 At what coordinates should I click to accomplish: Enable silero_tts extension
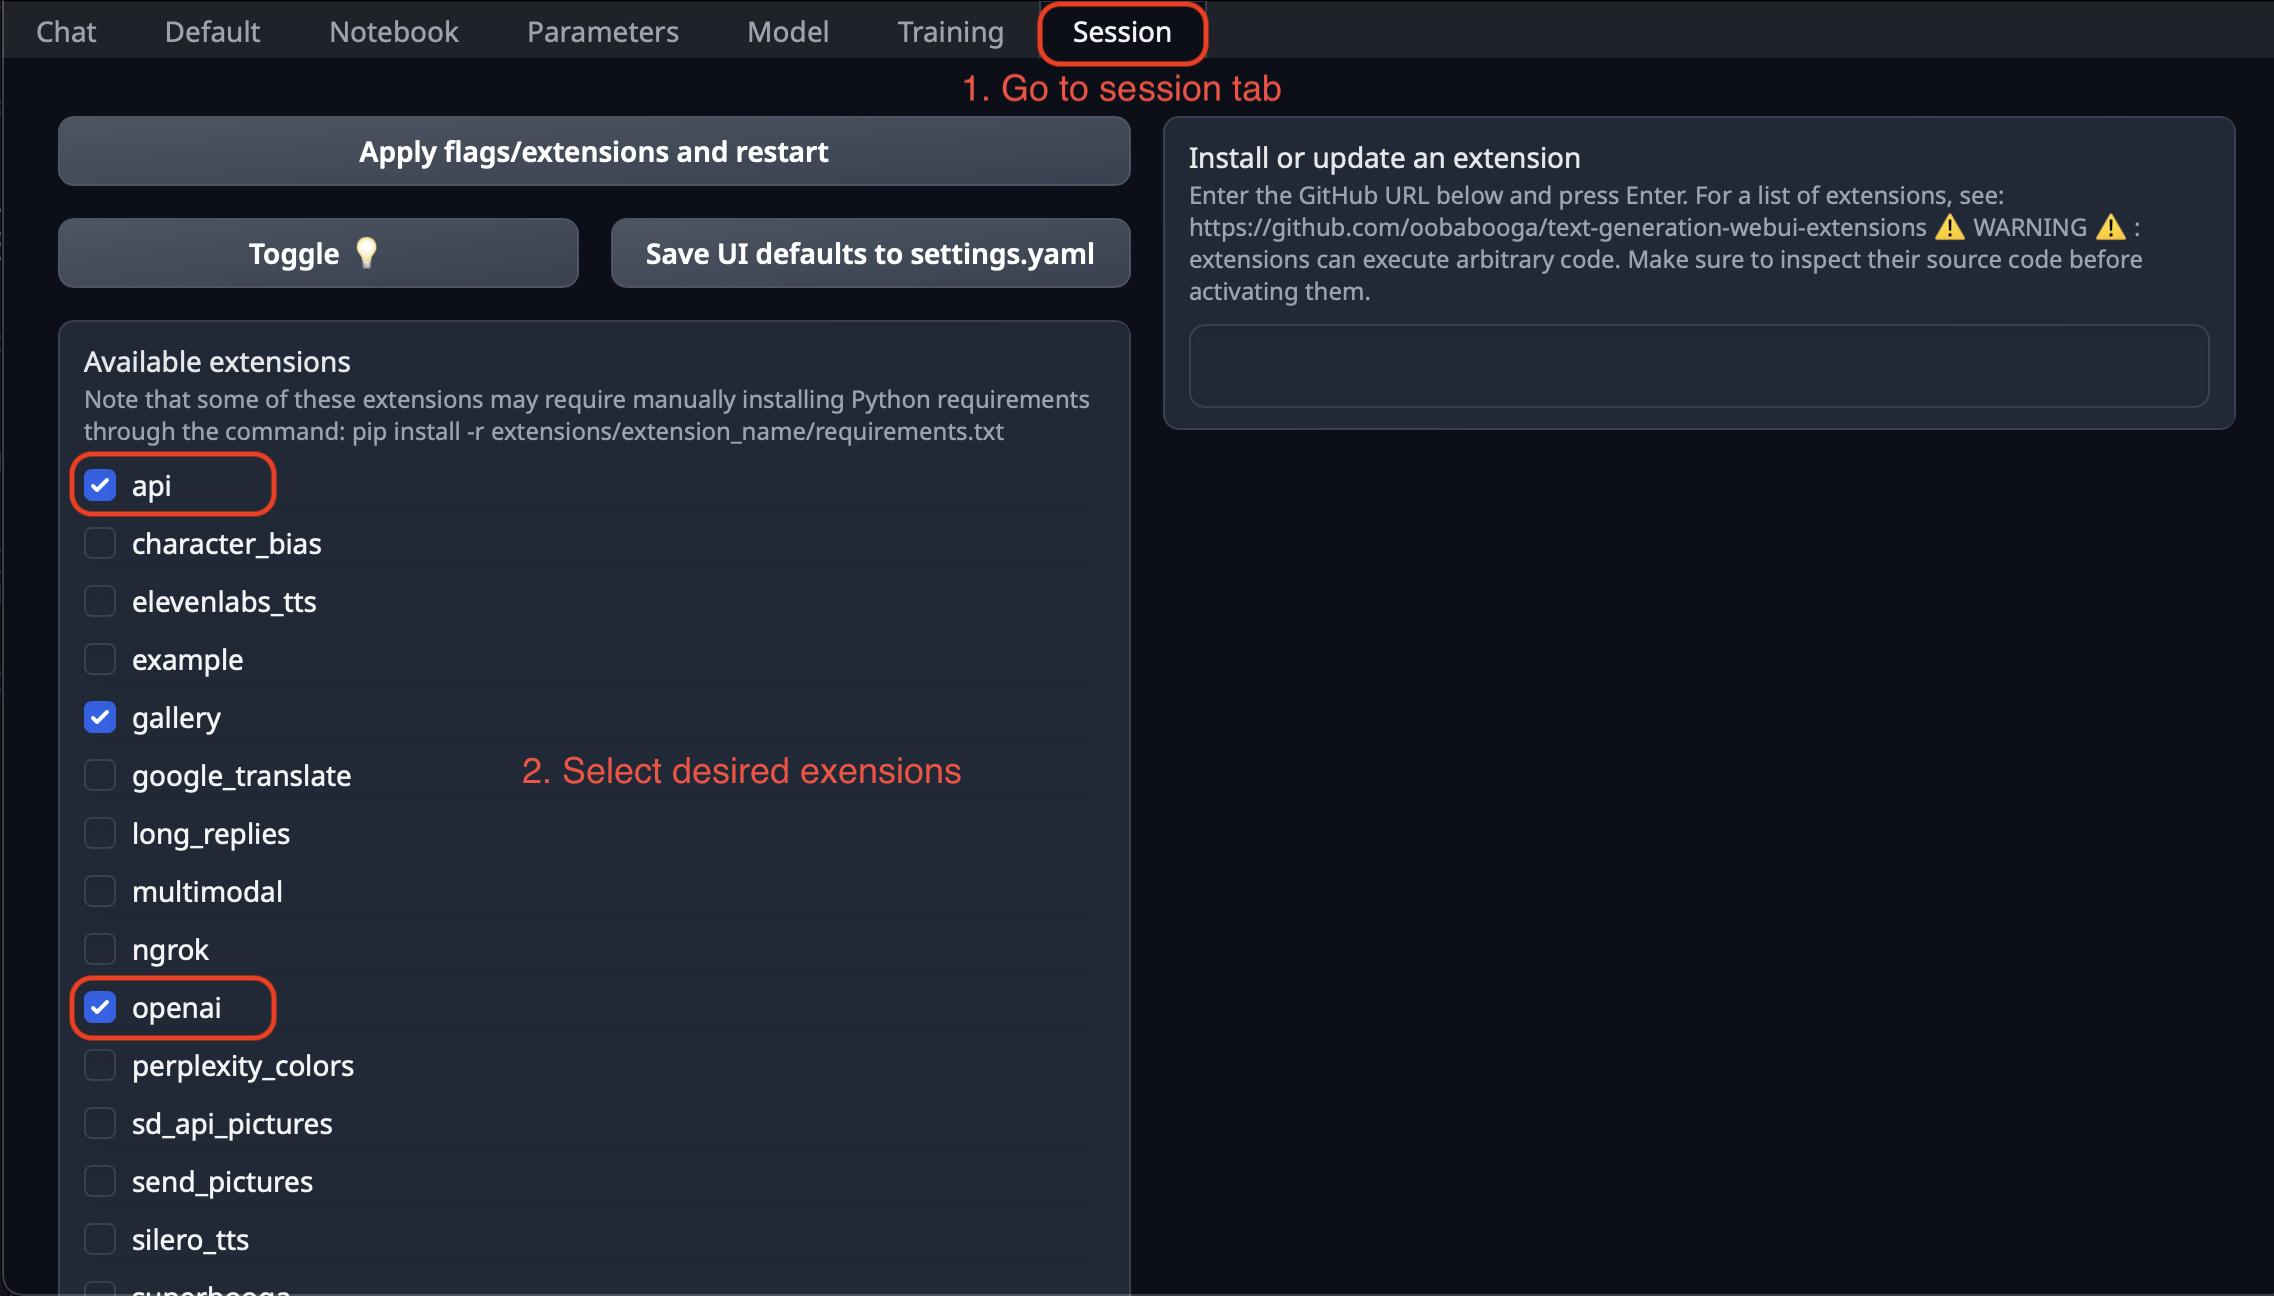(100, 1239)
